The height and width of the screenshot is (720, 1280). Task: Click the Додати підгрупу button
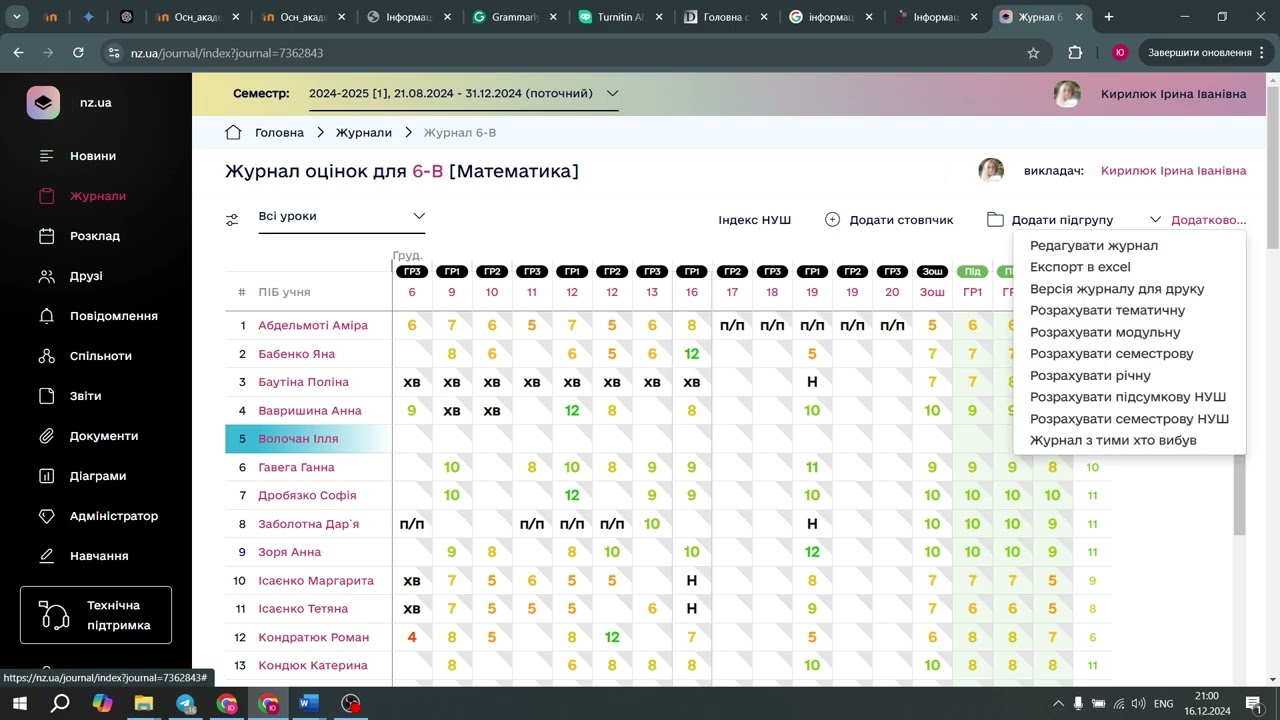1050,220
